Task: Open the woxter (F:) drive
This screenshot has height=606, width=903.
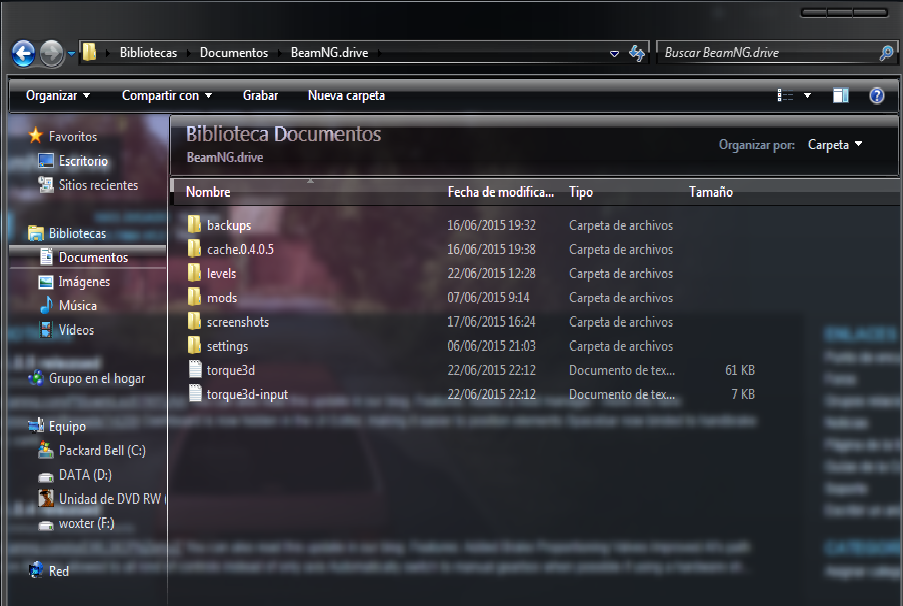Action: tap(86, 523)
